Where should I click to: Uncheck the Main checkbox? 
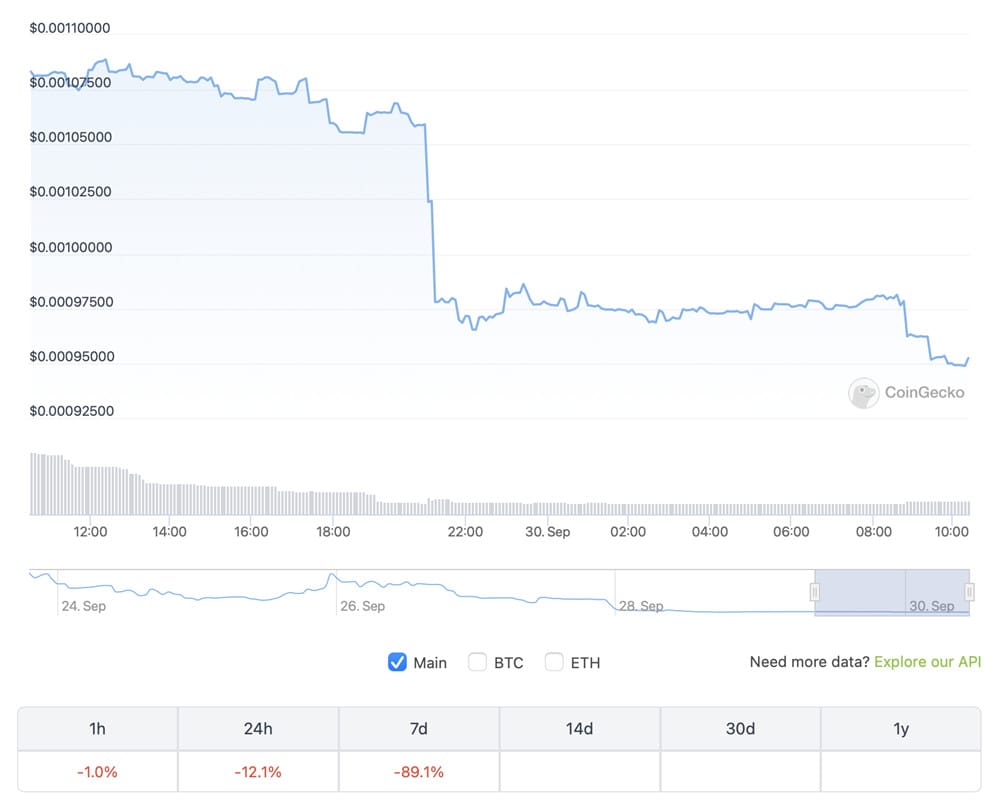(397, 662)
